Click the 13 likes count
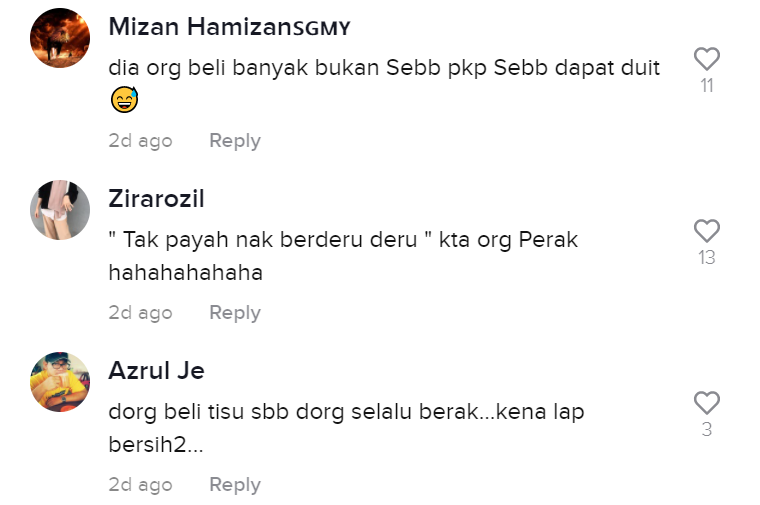This screenshot has width=760, height=505. click(x=707, y=258)
